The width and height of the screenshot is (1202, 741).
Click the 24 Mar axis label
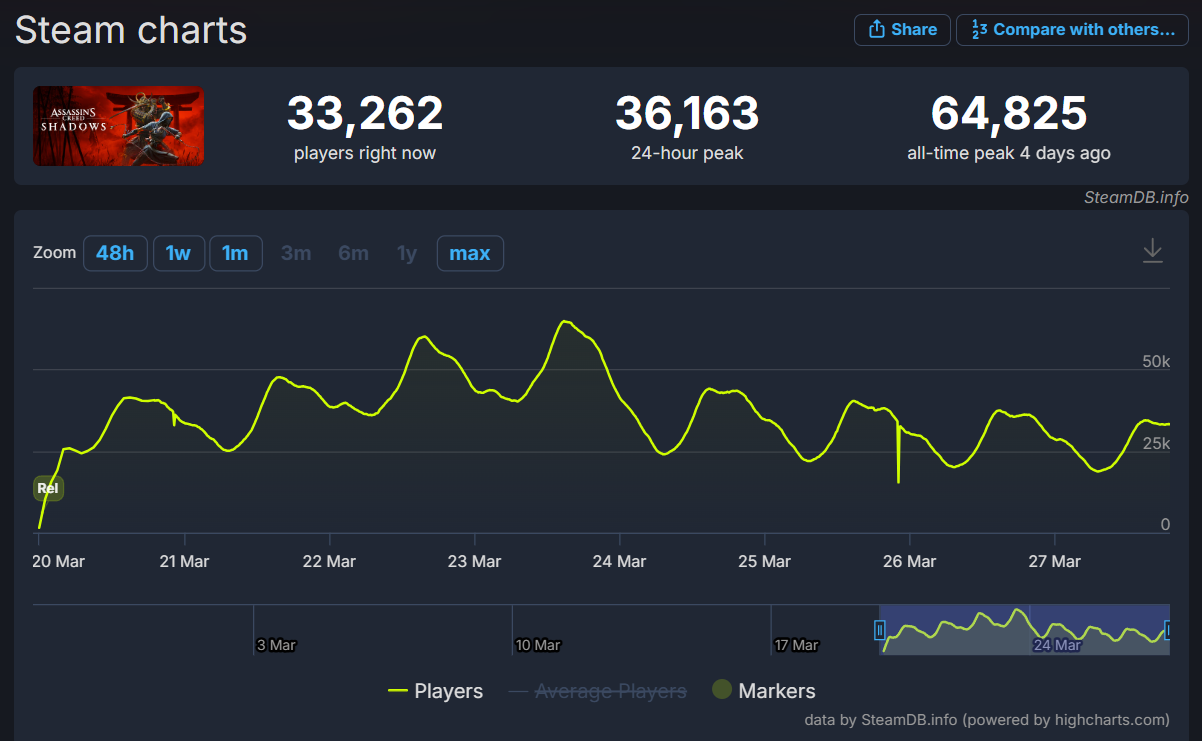(x=619, y=561)
